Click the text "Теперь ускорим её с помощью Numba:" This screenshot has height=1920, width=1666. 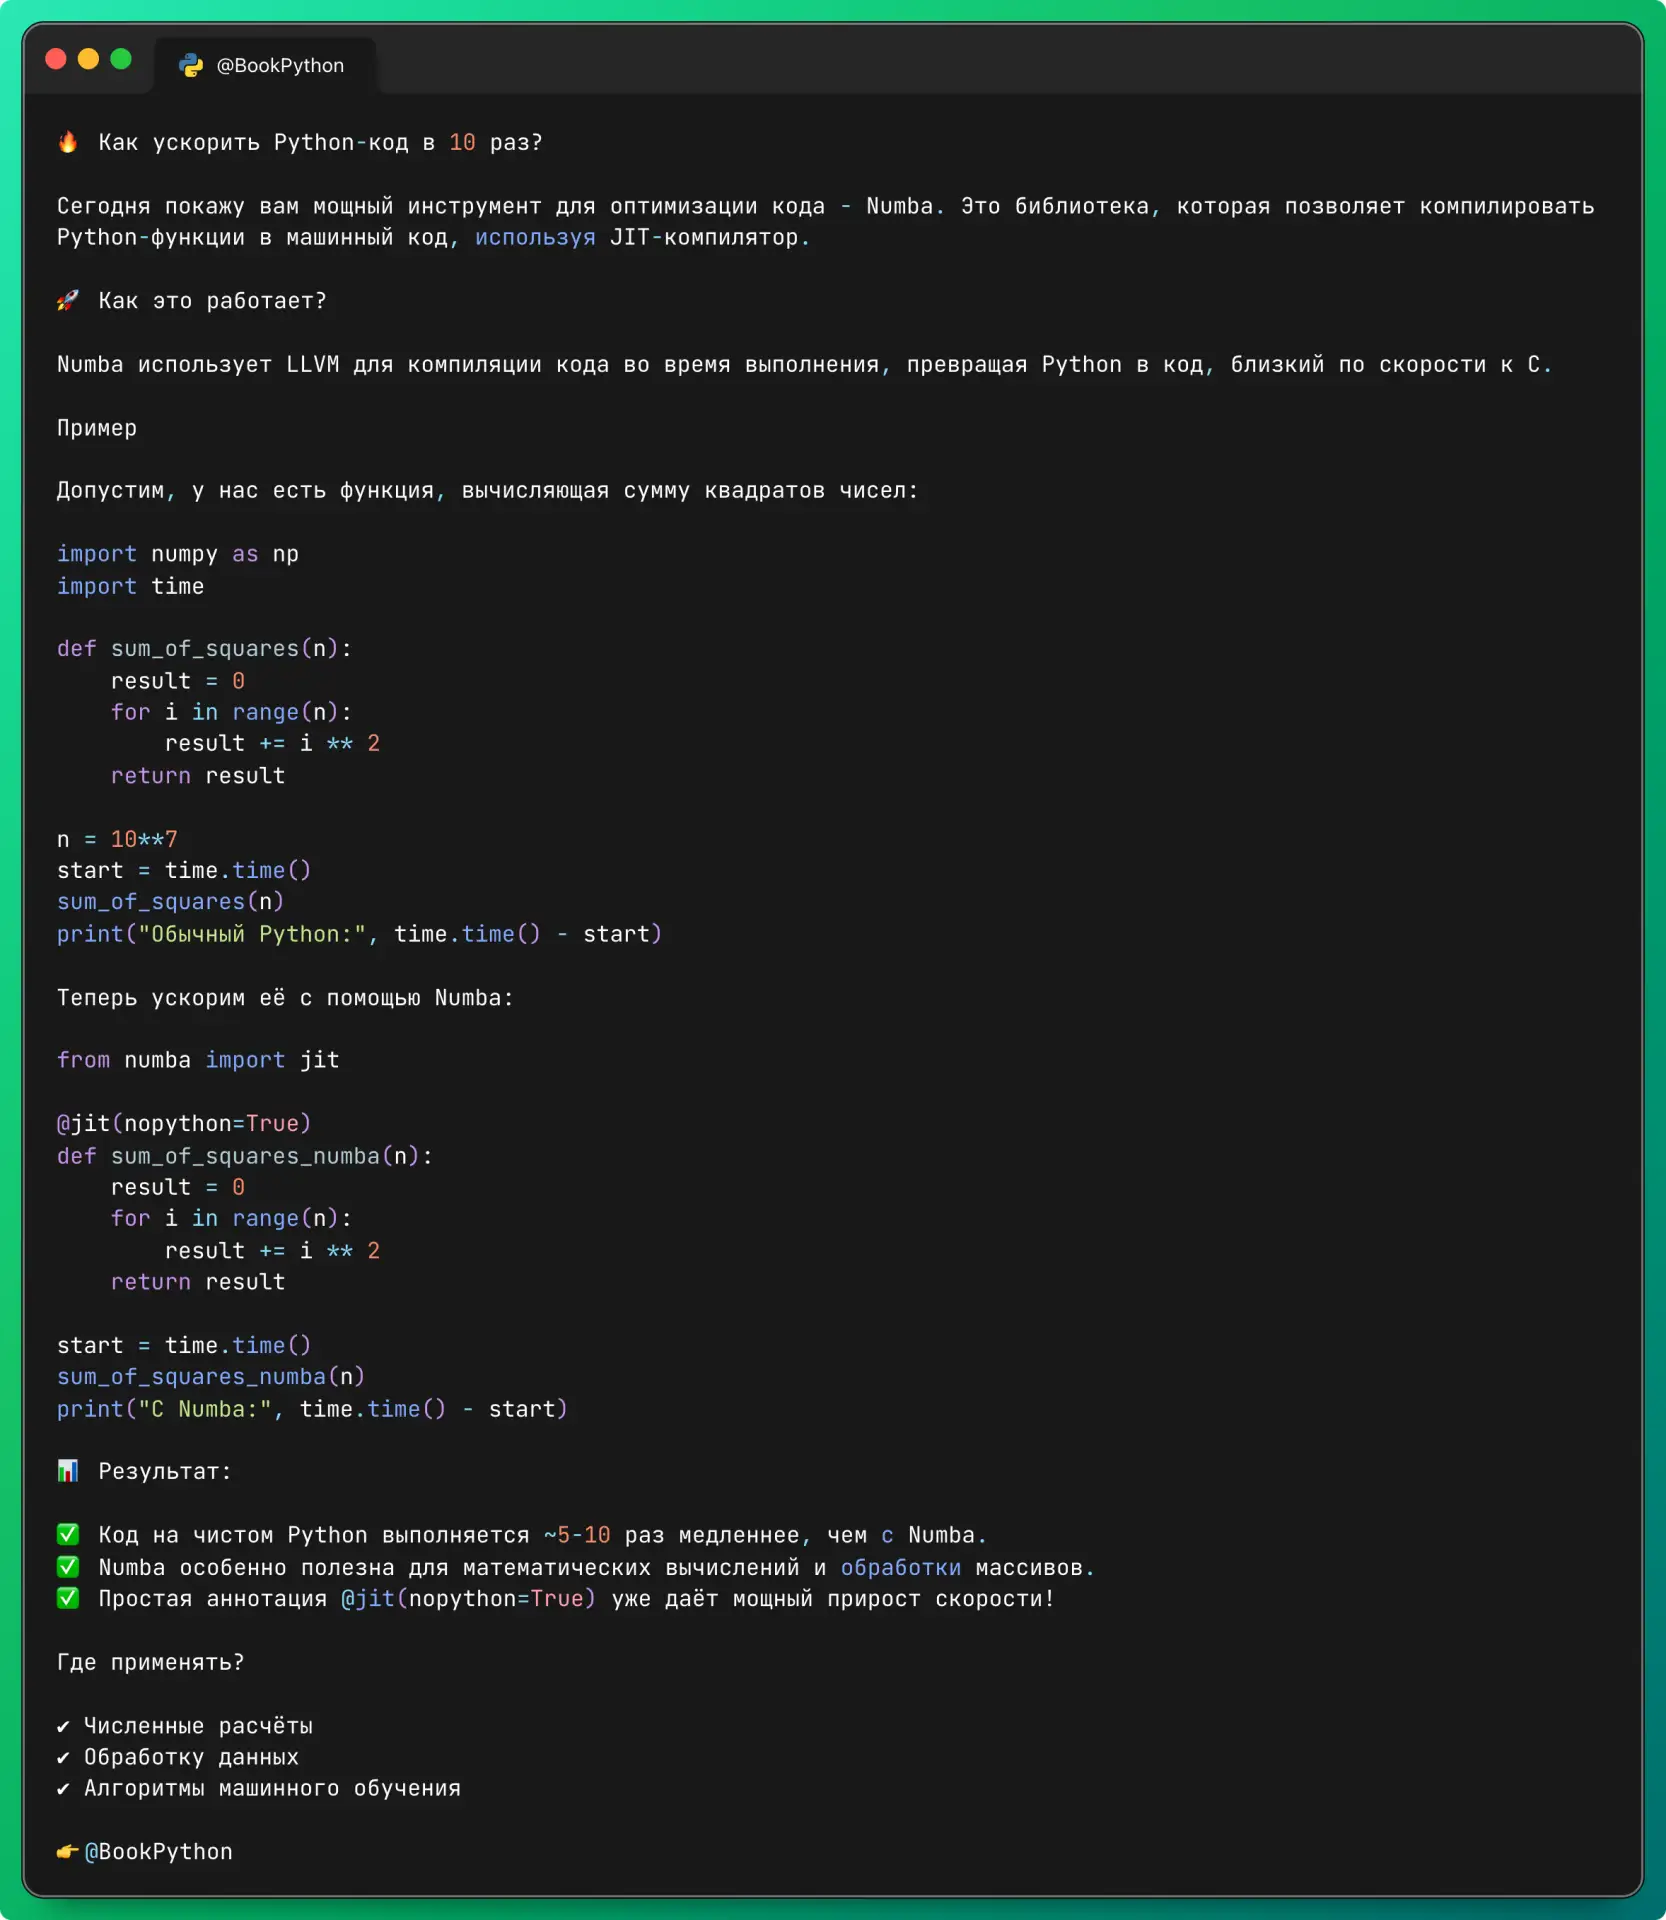285,998
